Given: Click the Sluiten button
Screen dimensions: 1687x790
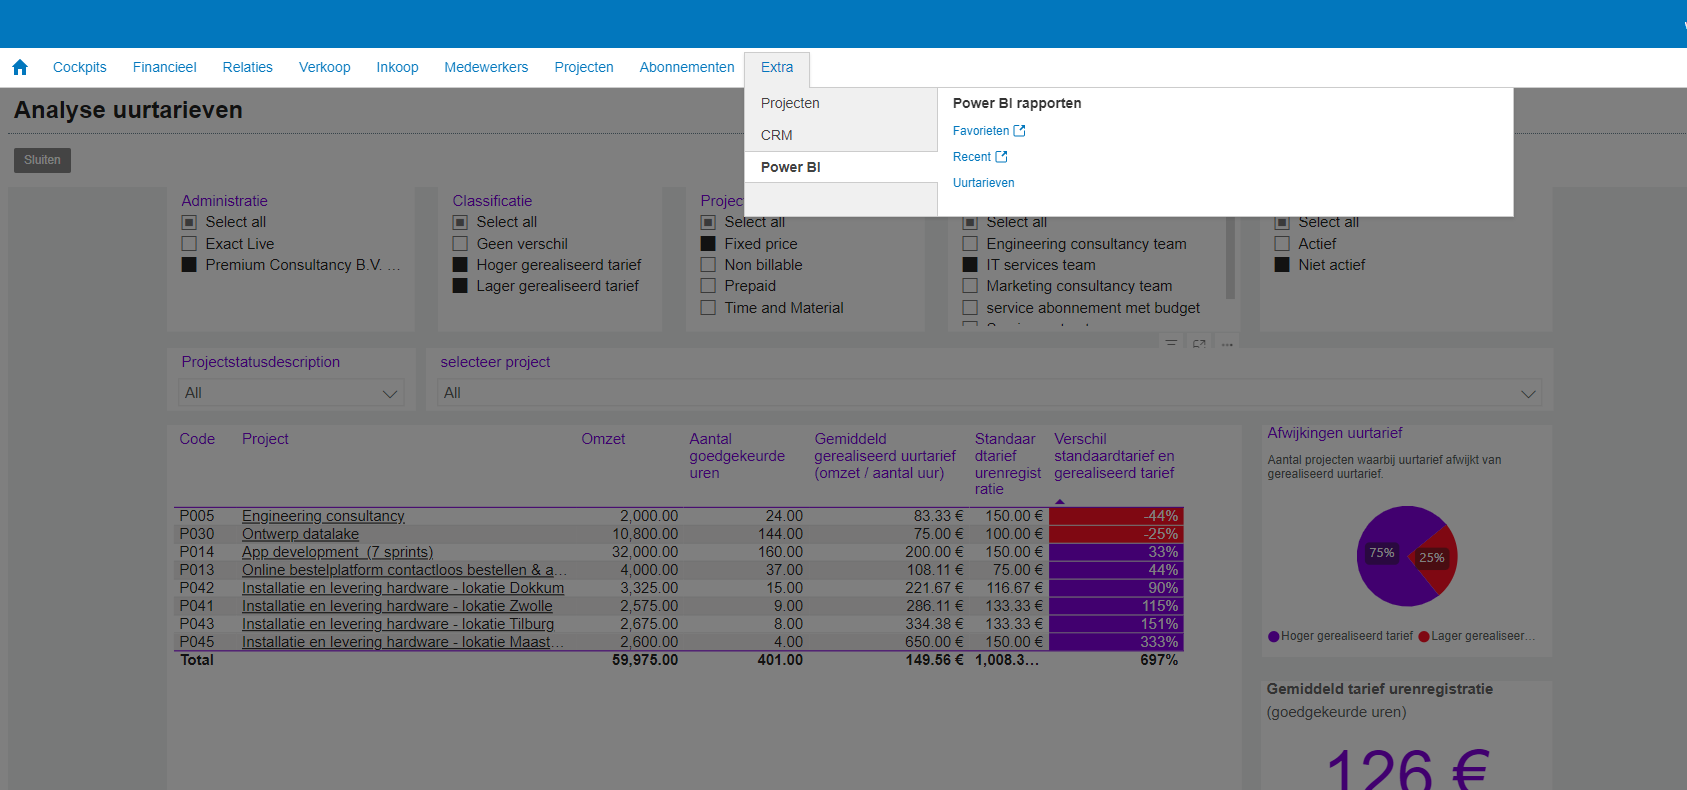Looking at the screenshot, I should point(42,160).
